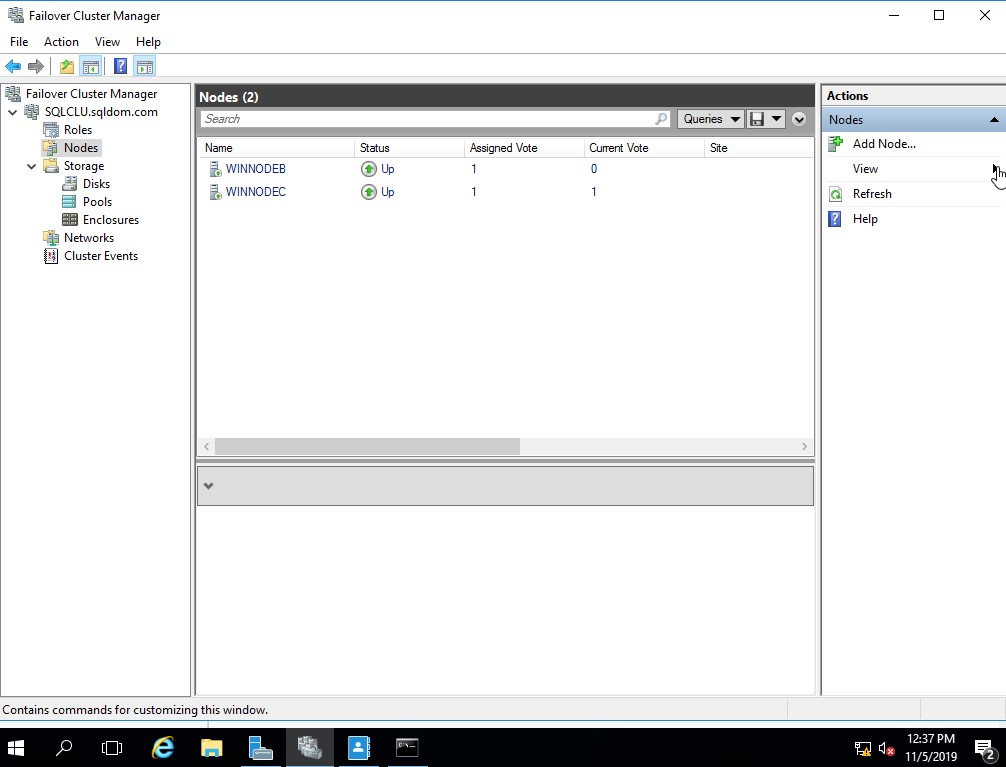This screenshot has height=767, width=1006.
Task: Sort by Status column header
Action: (409, 148)
